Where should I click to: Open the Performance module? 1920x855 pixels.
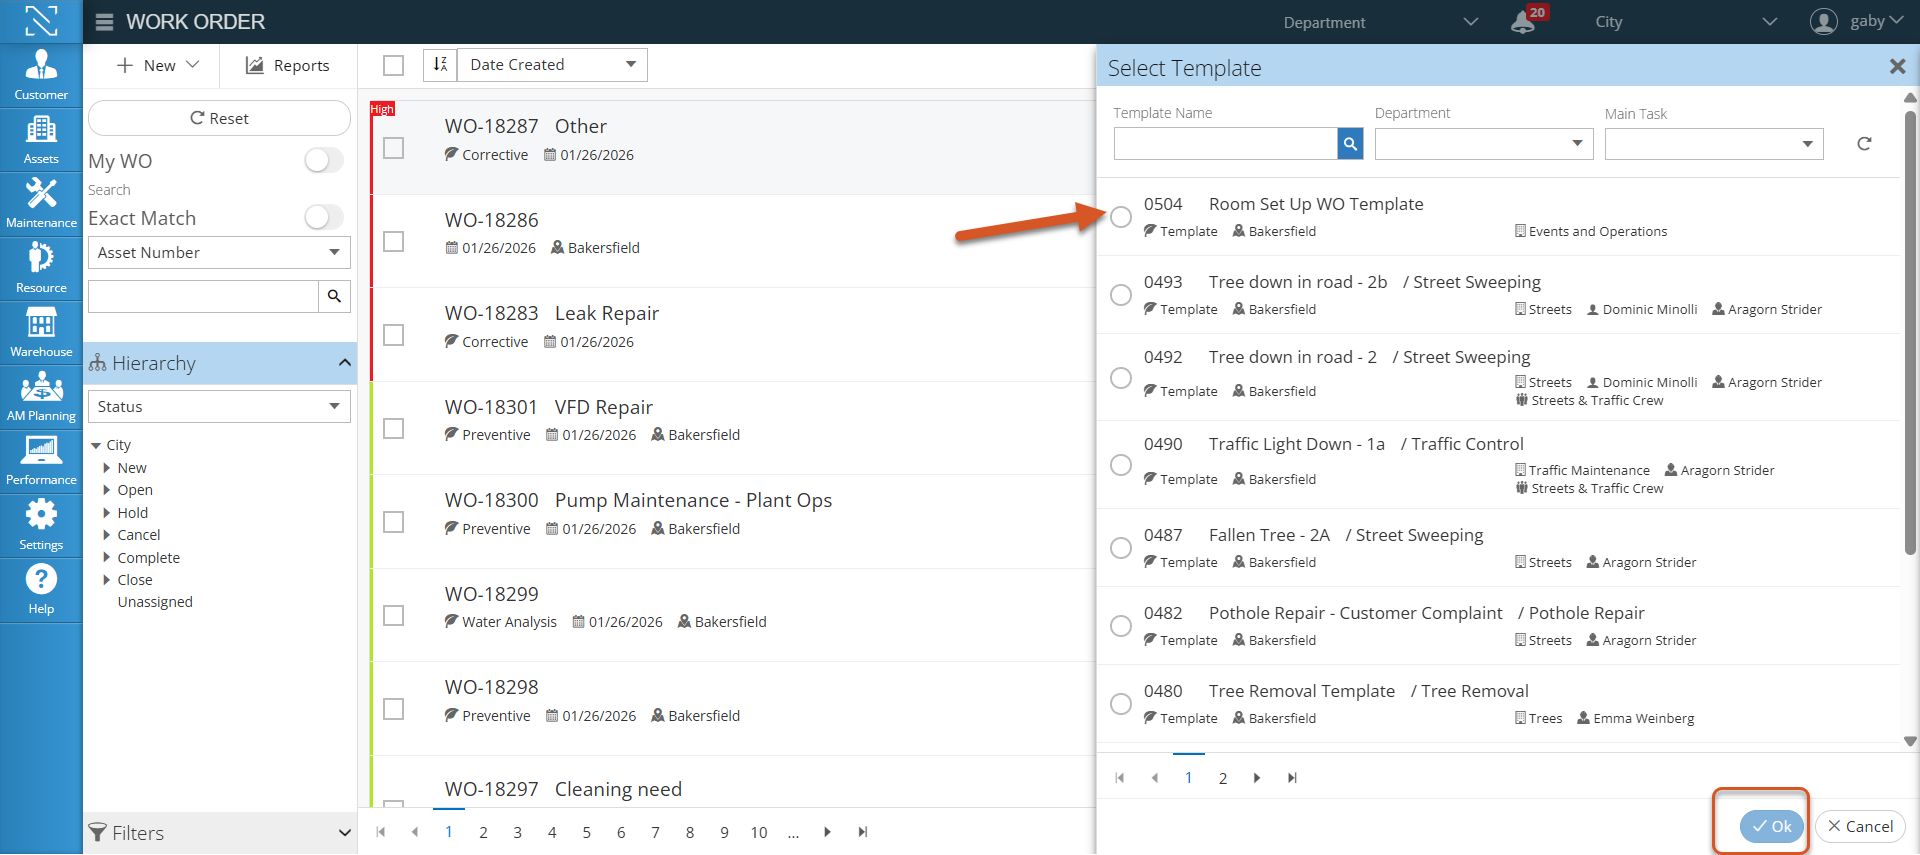[41, 460]
